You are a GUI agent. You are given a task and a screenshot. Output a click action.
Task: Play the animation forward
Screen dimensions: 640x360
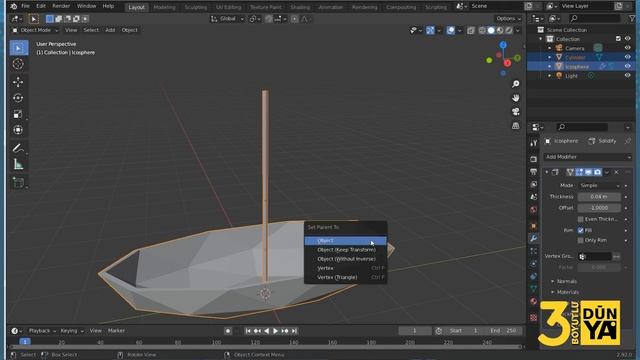coord(276,331)
